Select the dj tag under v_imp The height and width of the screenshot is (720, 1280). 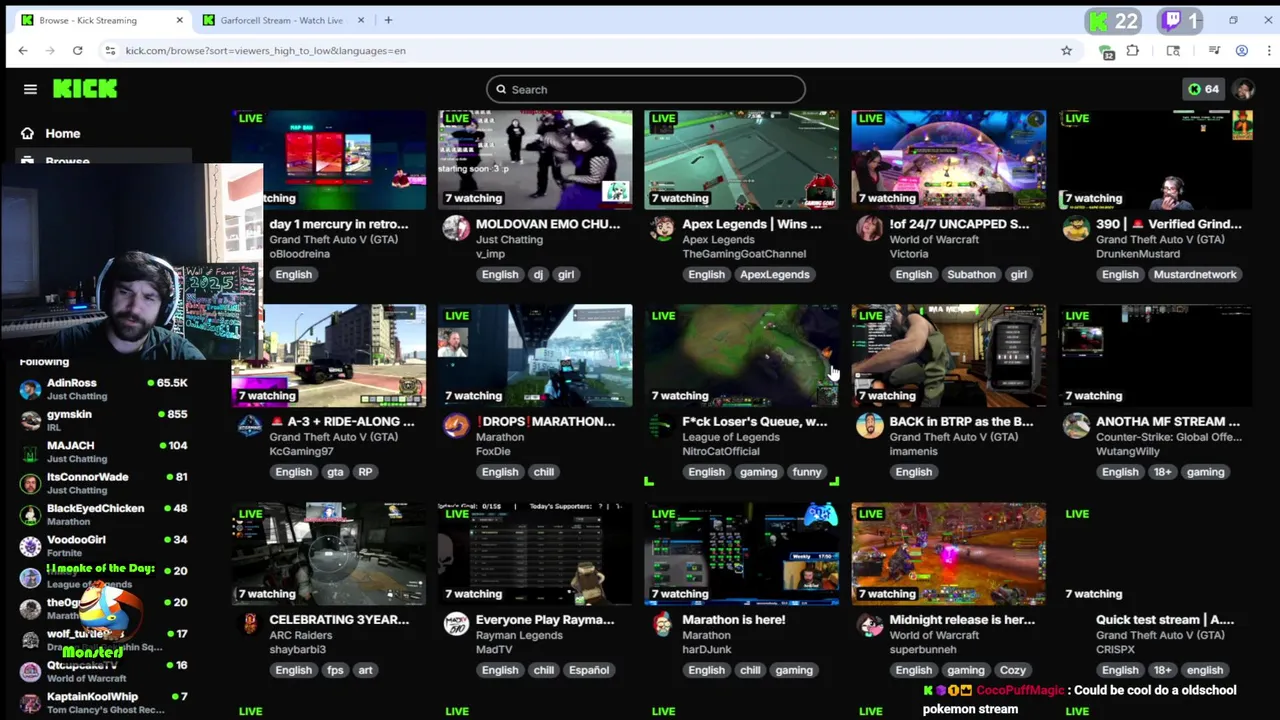[538, 274]
